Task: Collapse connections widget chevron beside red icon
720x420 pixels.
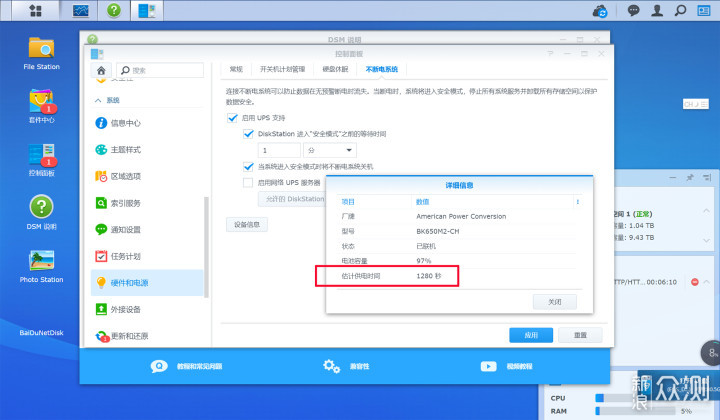Action: (x=707, y=282)
